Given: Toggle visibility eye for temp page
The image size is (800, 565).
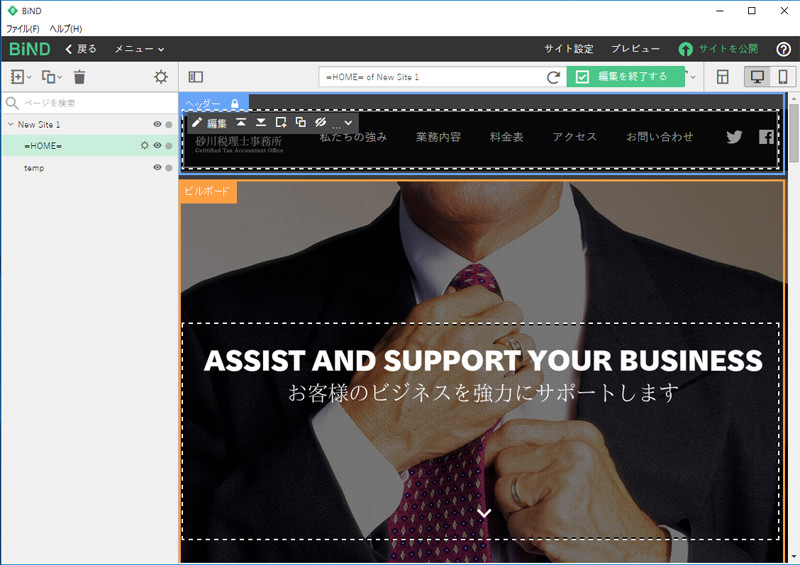Looking at the screenshot, I should click(157, 167).
